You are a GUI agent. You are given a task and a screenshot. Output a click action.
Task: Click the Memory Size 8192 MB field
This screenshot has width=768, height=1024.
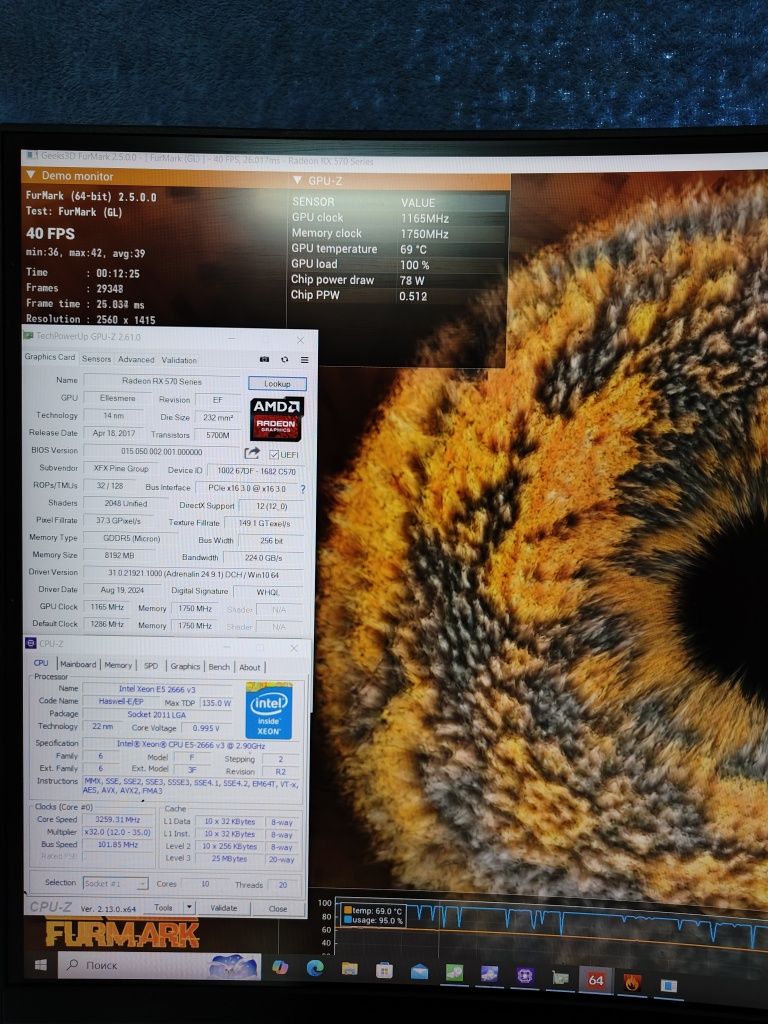[x=120, y=556]
